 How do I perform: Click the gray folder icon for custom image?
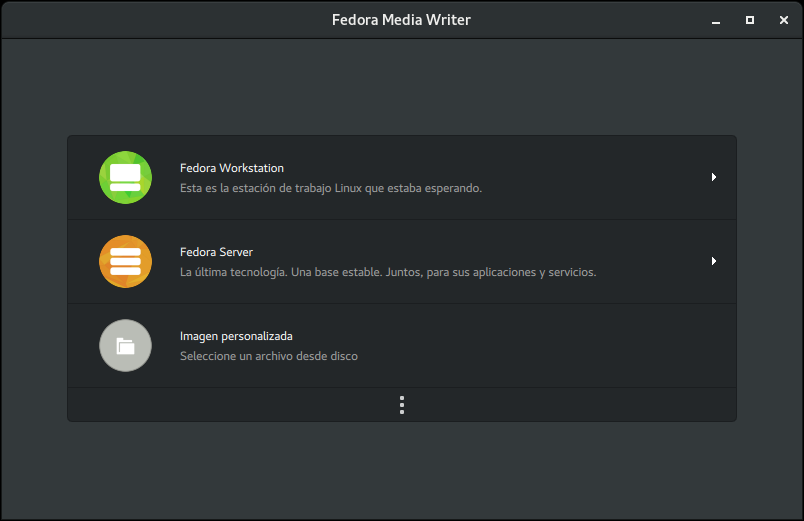(x=126, y=346)
